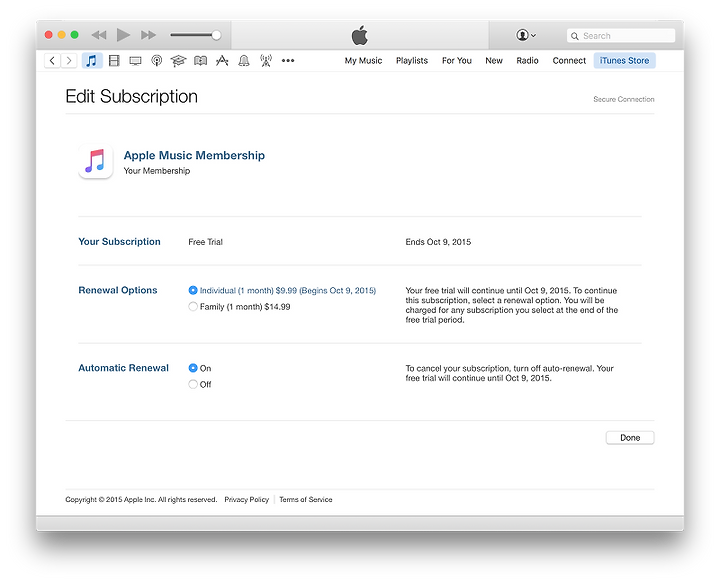The height and width of the screenshot is (583, 720).
Task: Click the Done button
Action: coord(630,437)
